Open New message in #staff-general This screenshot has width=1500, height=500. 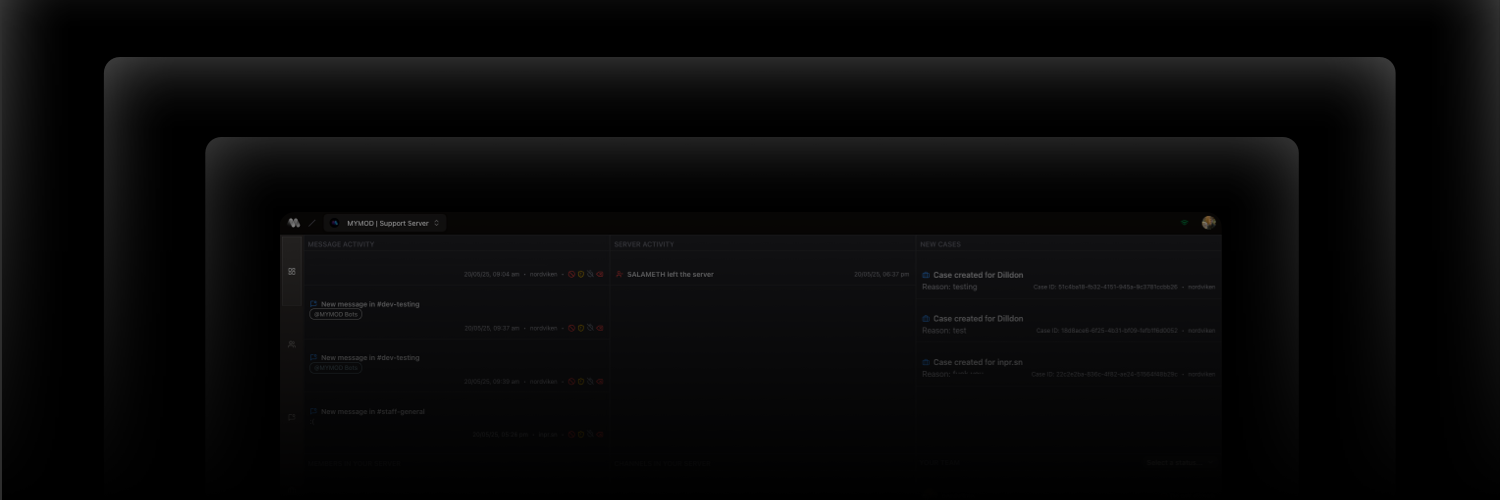pos(372,411)
